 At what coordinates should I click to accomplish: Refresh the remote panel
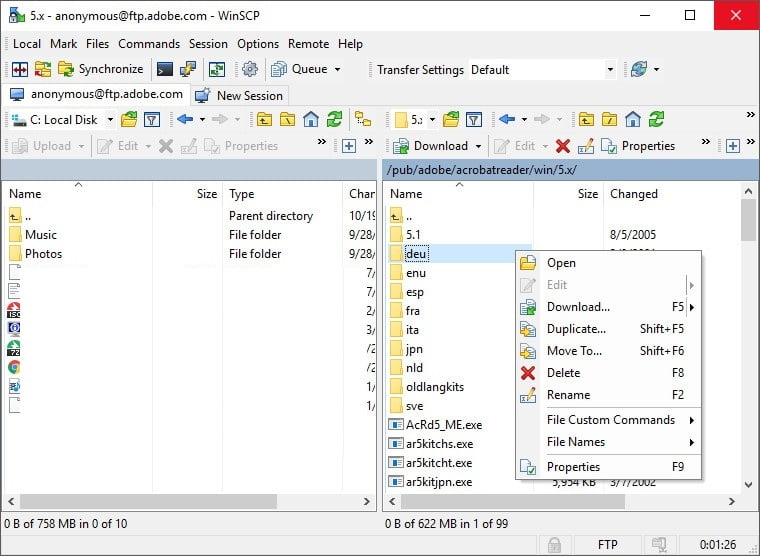click(656, 119)
